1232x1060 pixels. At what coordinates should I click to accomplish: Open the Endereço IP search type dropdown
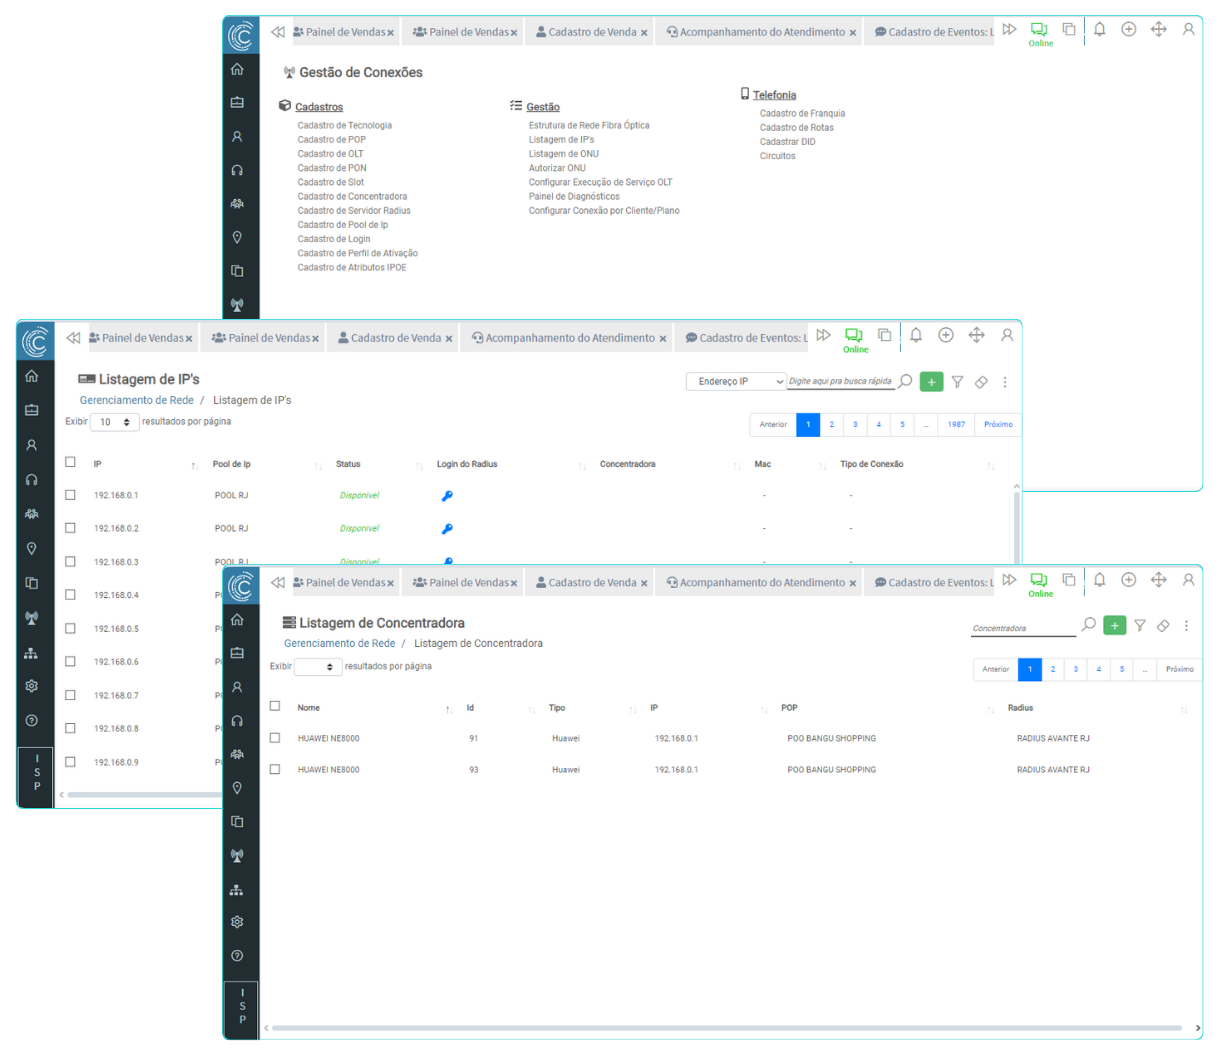pos(735,382)
